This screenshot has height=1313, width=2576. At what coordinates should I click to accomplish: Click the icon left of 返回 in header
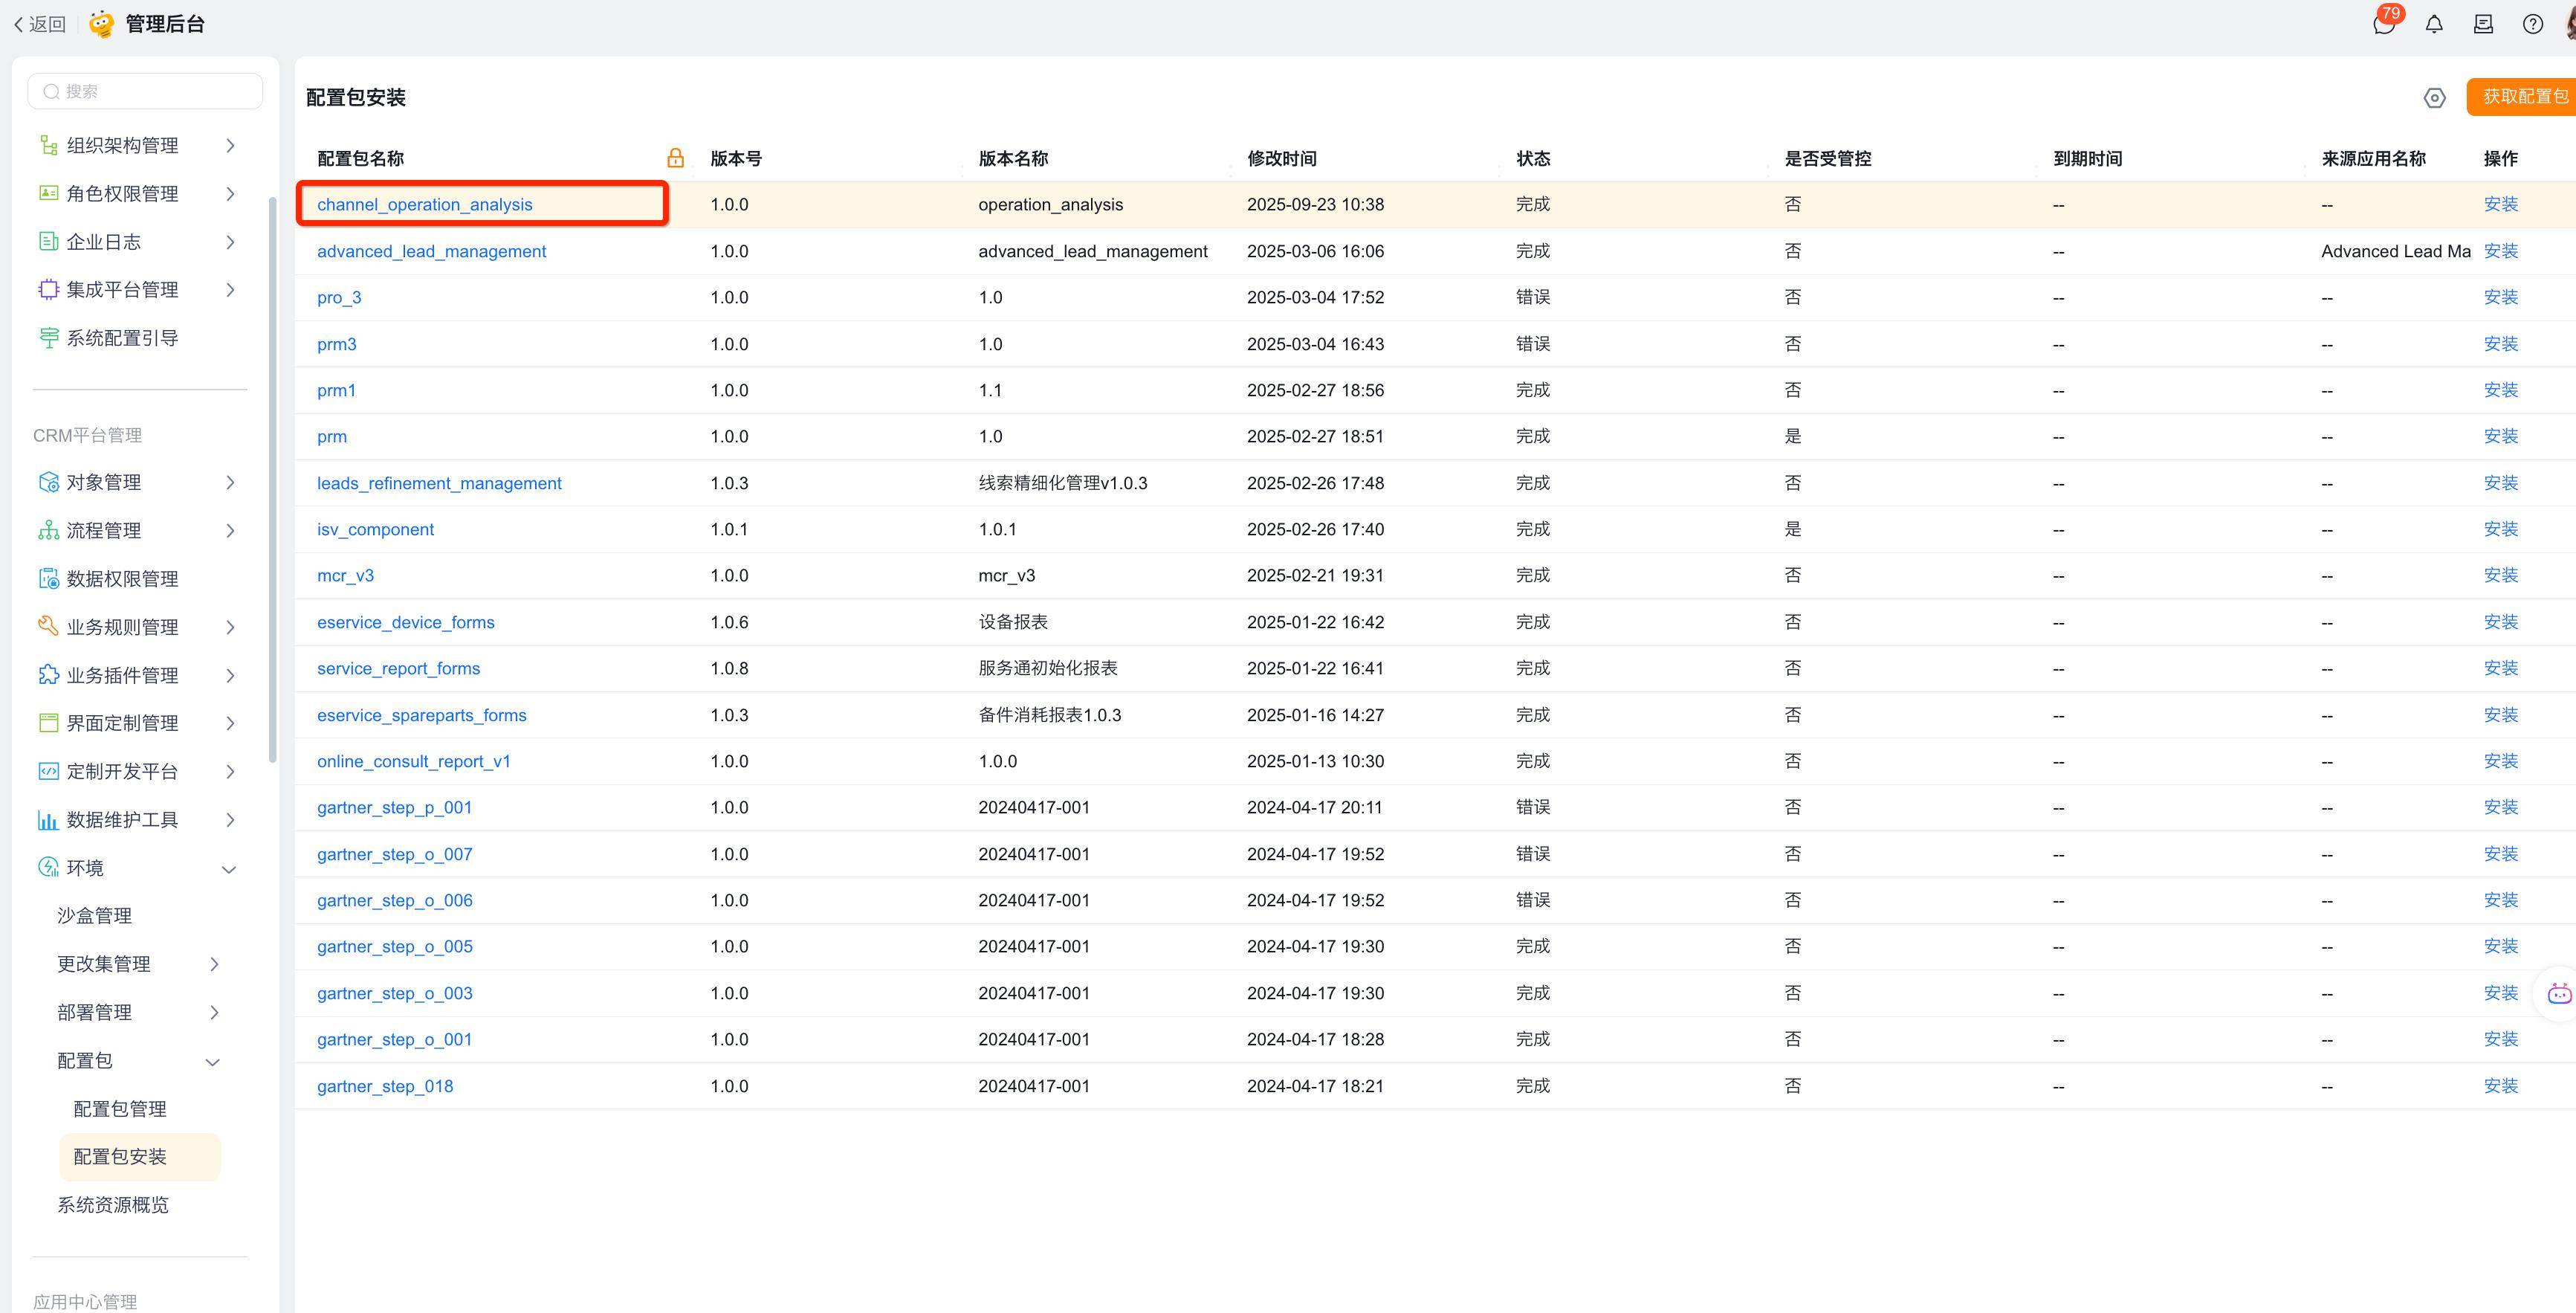[18, 24]
